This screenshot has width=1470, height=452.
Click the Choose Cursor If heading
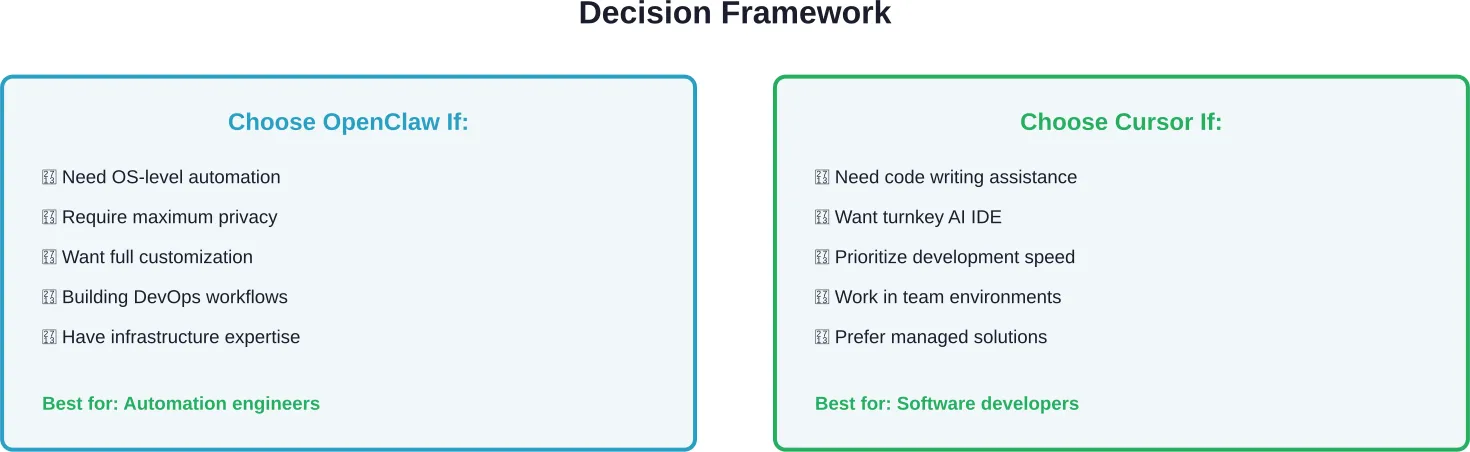click(1121, 122)
